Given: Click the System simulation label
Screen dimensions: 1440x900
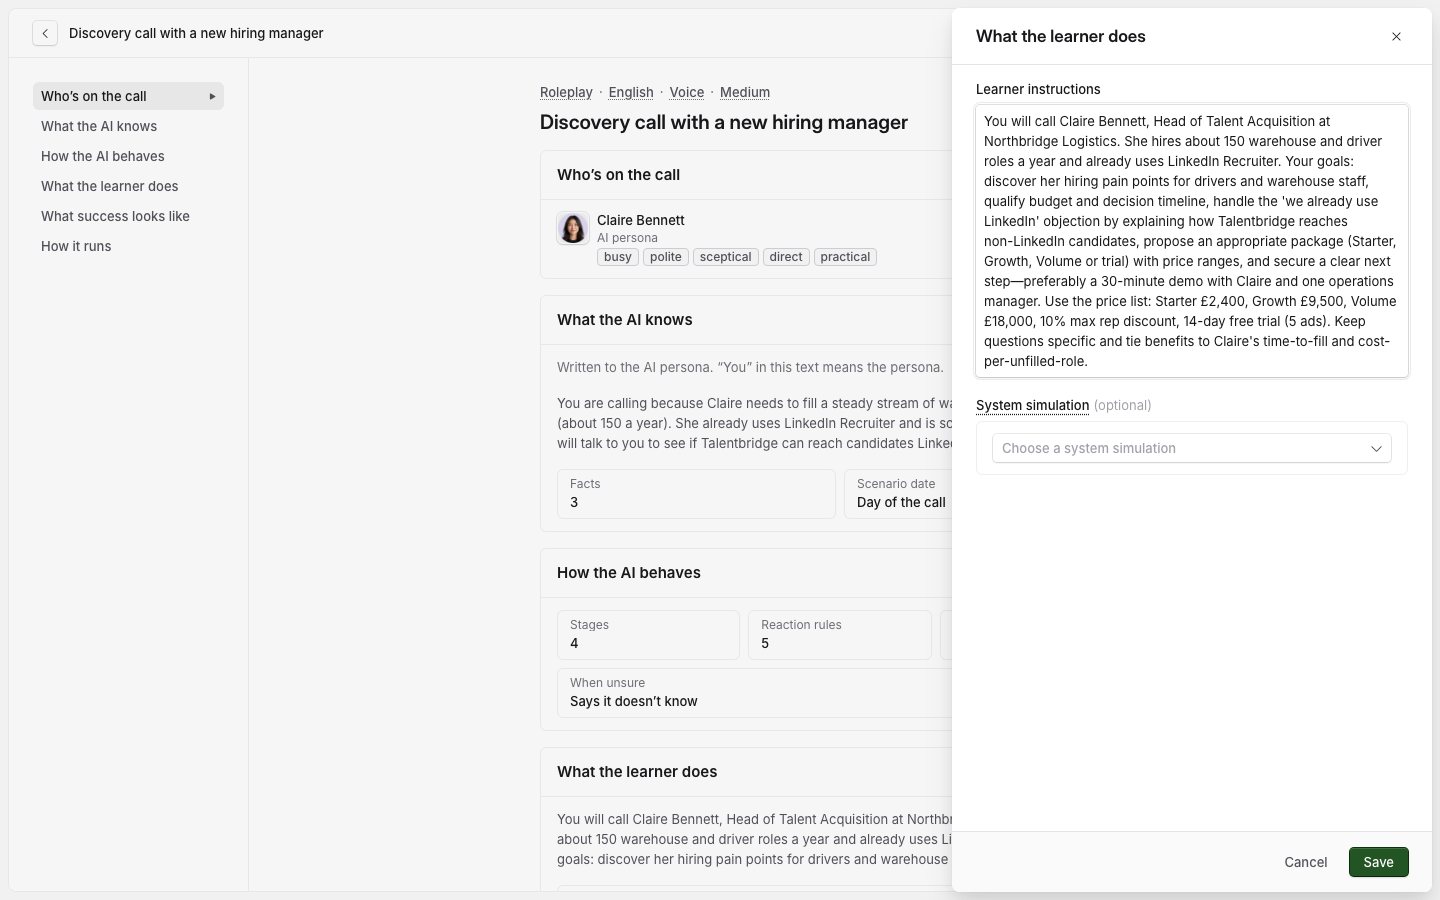Looking at the screenshot, I should 1032,405.
